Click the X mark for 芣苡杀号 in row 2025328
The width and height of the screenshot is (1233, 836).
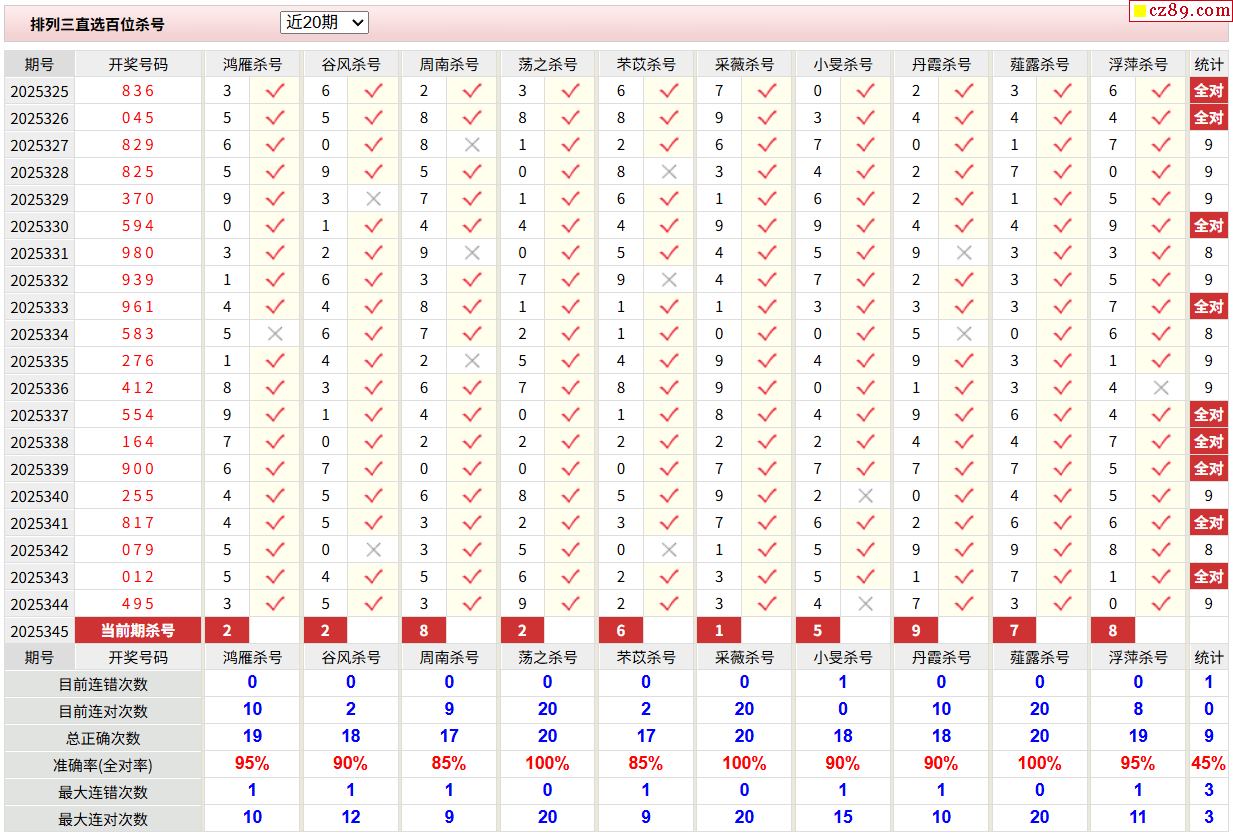[x=669, y=172]
